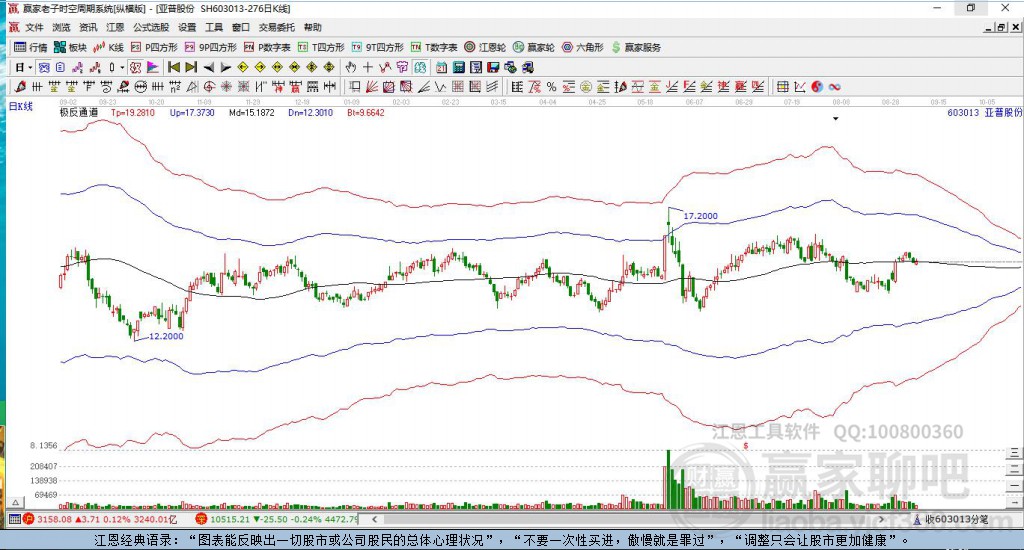The image size is (1024, 550).
Task: Open the T数字表 tool
Action: click(x=434, y=48)
